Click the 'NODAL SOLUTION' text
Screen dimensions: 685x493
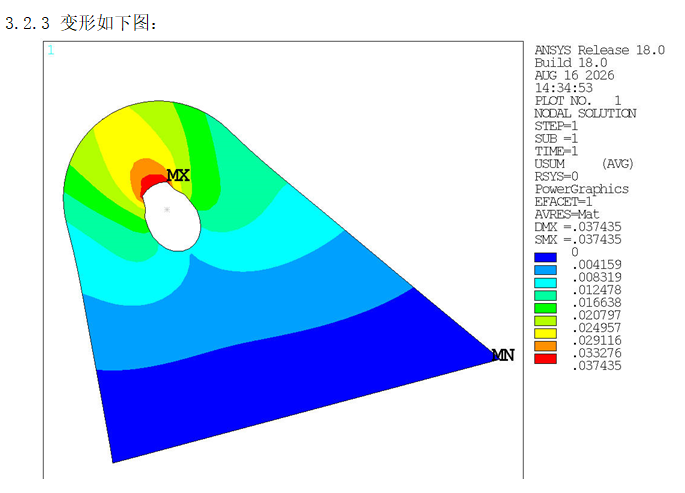tap(585, 113)
